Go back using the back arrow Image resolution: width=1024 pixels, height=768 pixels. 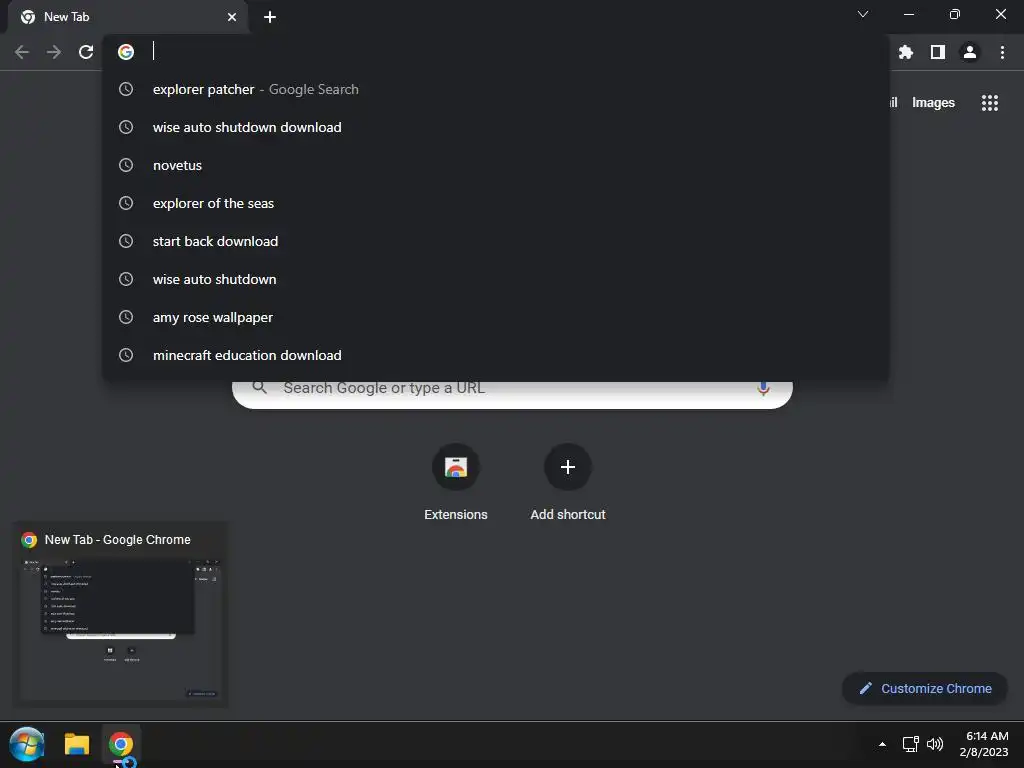tap(22, 52)
